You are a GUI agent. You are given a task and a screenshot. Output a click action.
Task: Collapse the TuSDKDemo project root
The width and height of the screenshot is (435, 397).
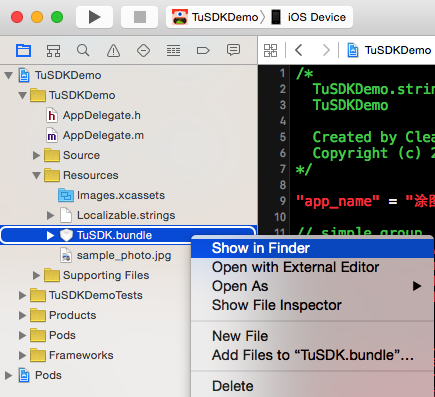click(x=9, y=75)
